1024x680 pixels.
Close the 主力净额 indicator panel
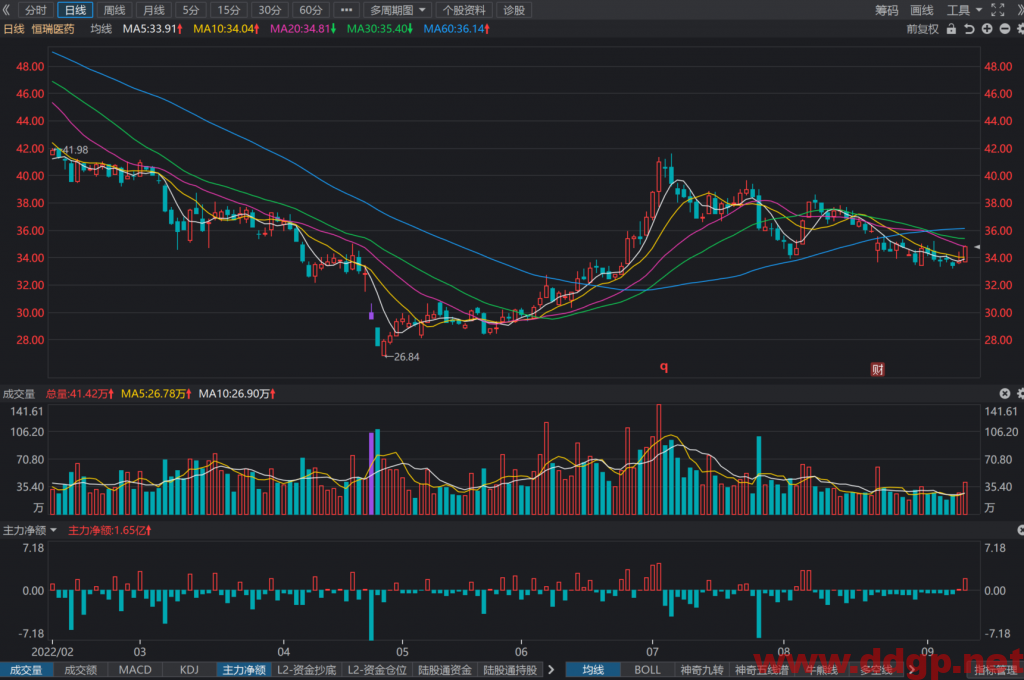(1021, 530)
